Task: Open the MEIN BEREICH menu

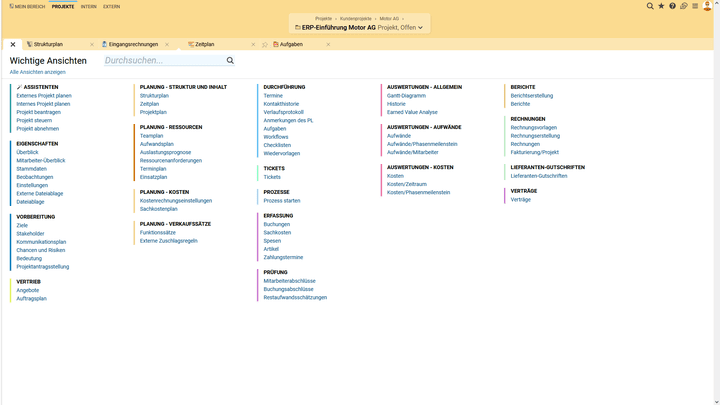Action: 27,6
